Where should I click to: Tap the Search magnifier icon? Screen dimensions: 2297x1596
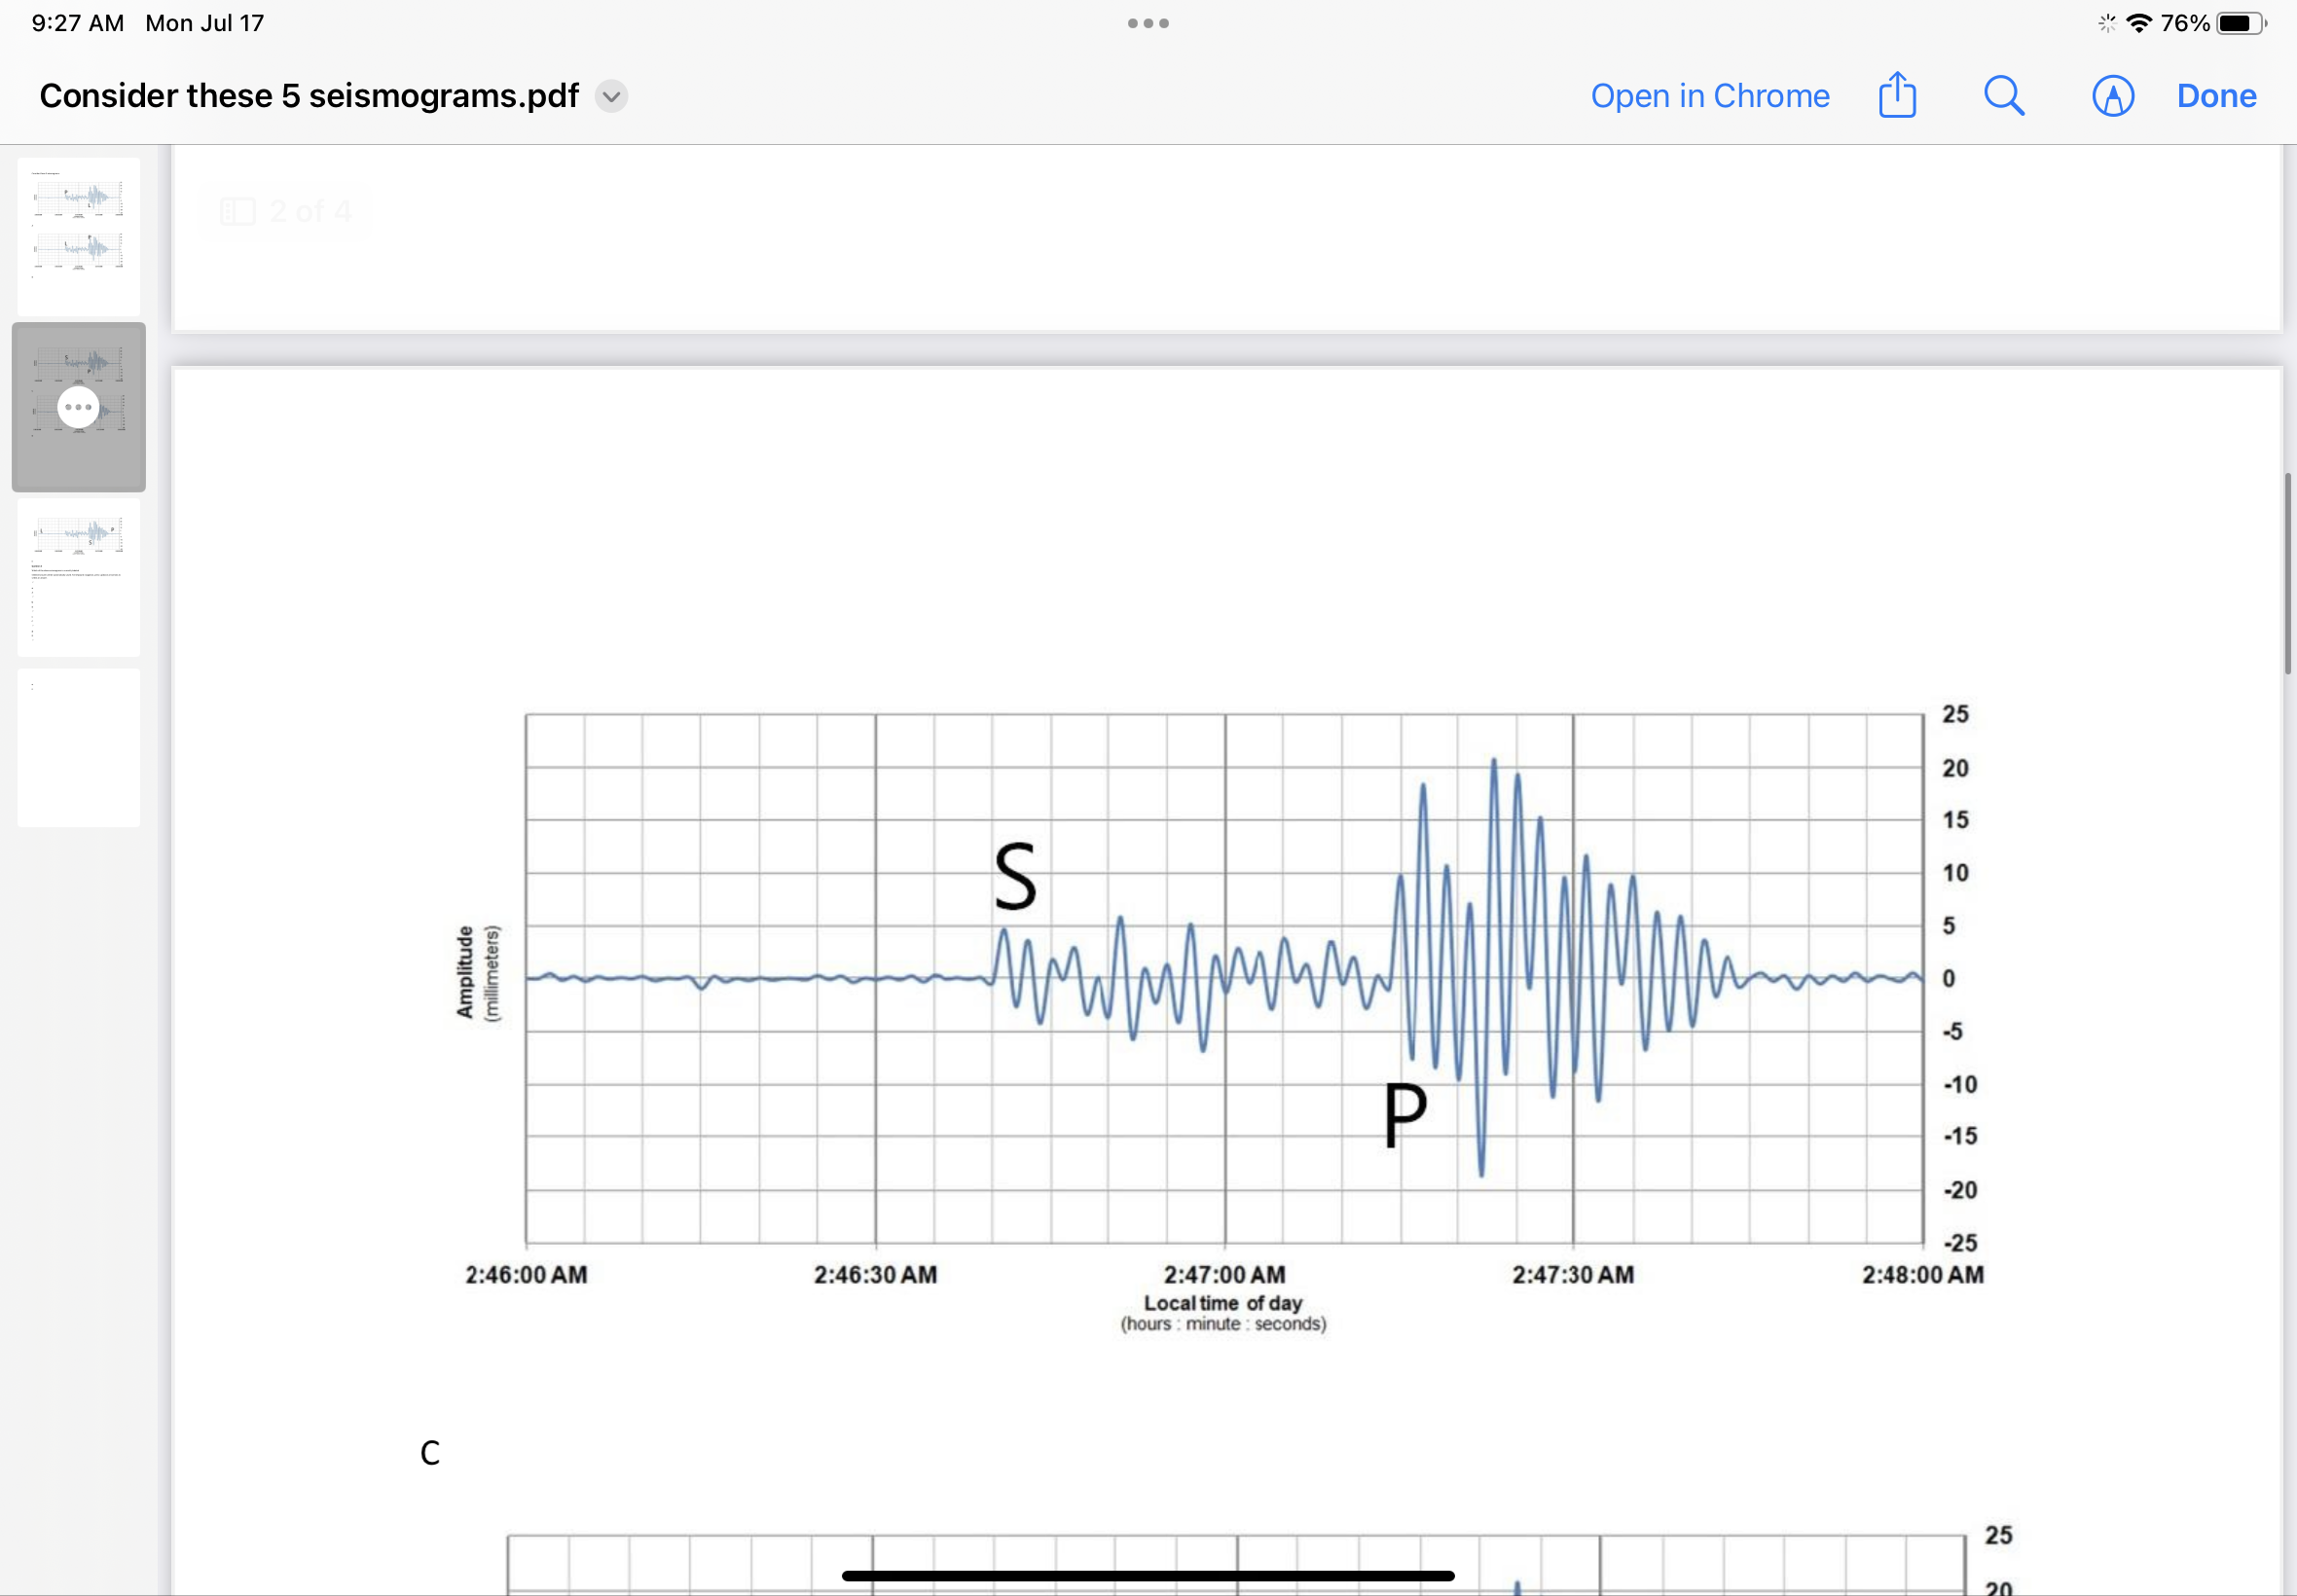(x=2004, y=95)
